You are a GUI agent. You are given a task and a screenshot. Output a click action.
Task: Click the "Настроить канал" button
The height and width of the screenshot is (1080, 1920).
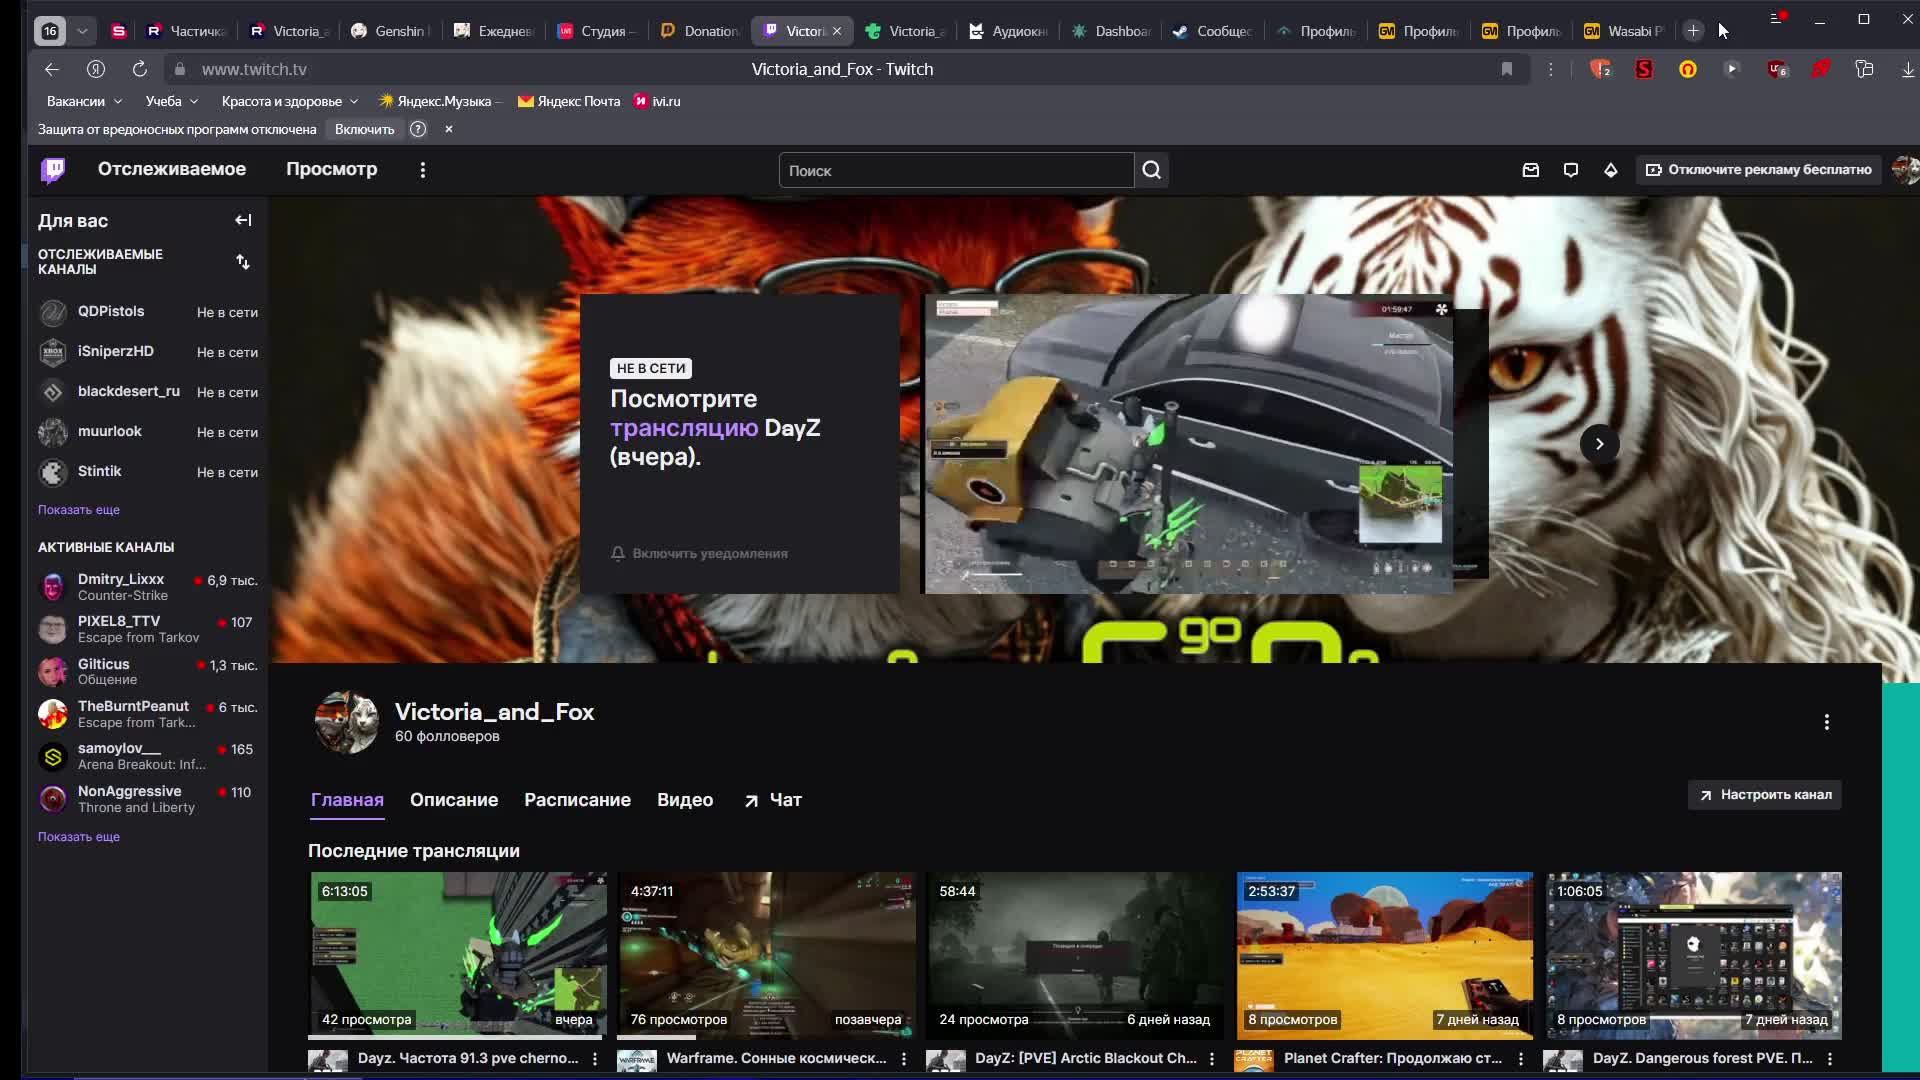(1764, 795)
